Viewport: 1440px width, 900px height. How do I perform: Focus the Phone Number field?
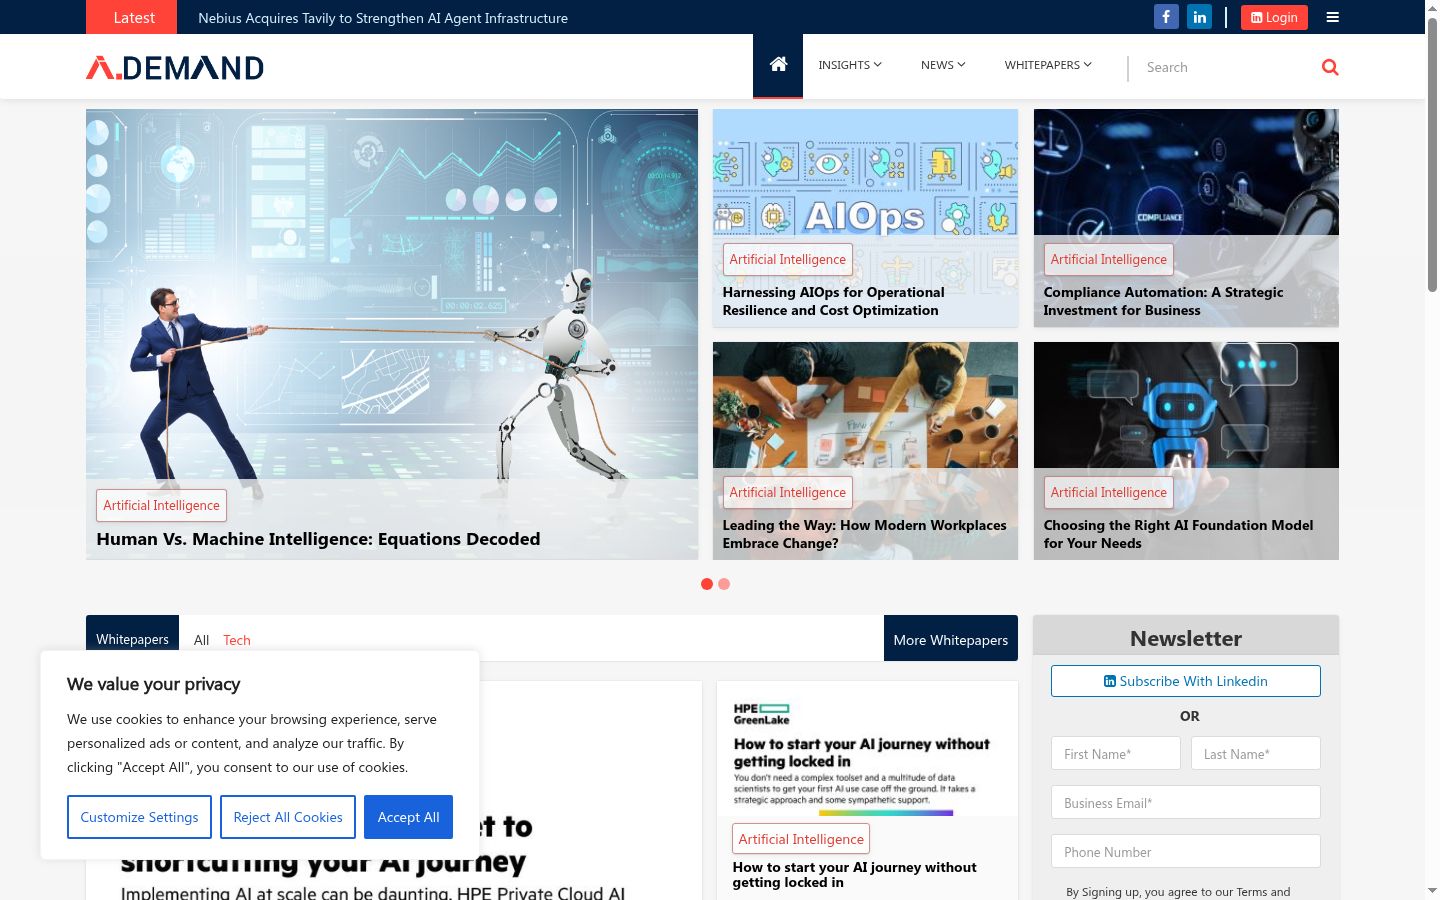tap(1185, 851)
